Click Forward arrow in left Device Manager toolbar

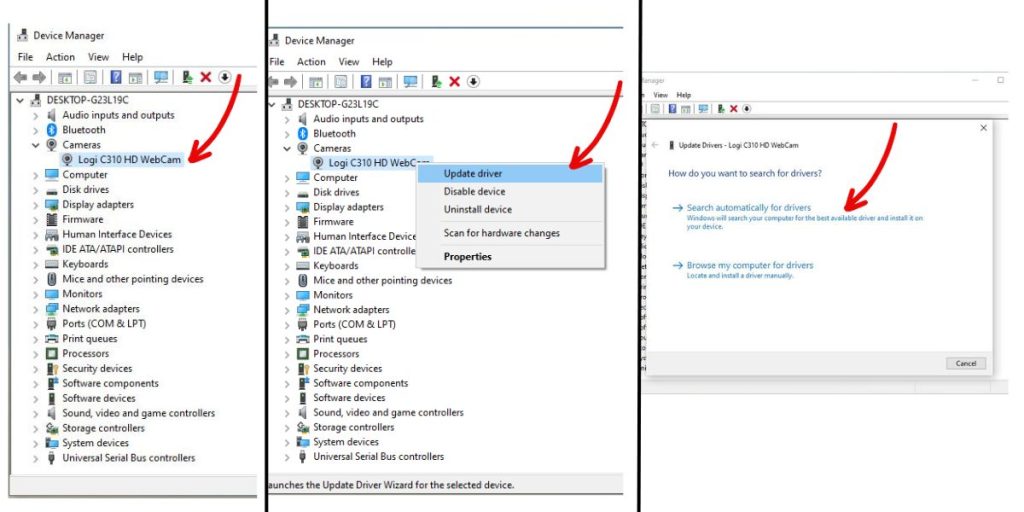(x=39, y=78)
